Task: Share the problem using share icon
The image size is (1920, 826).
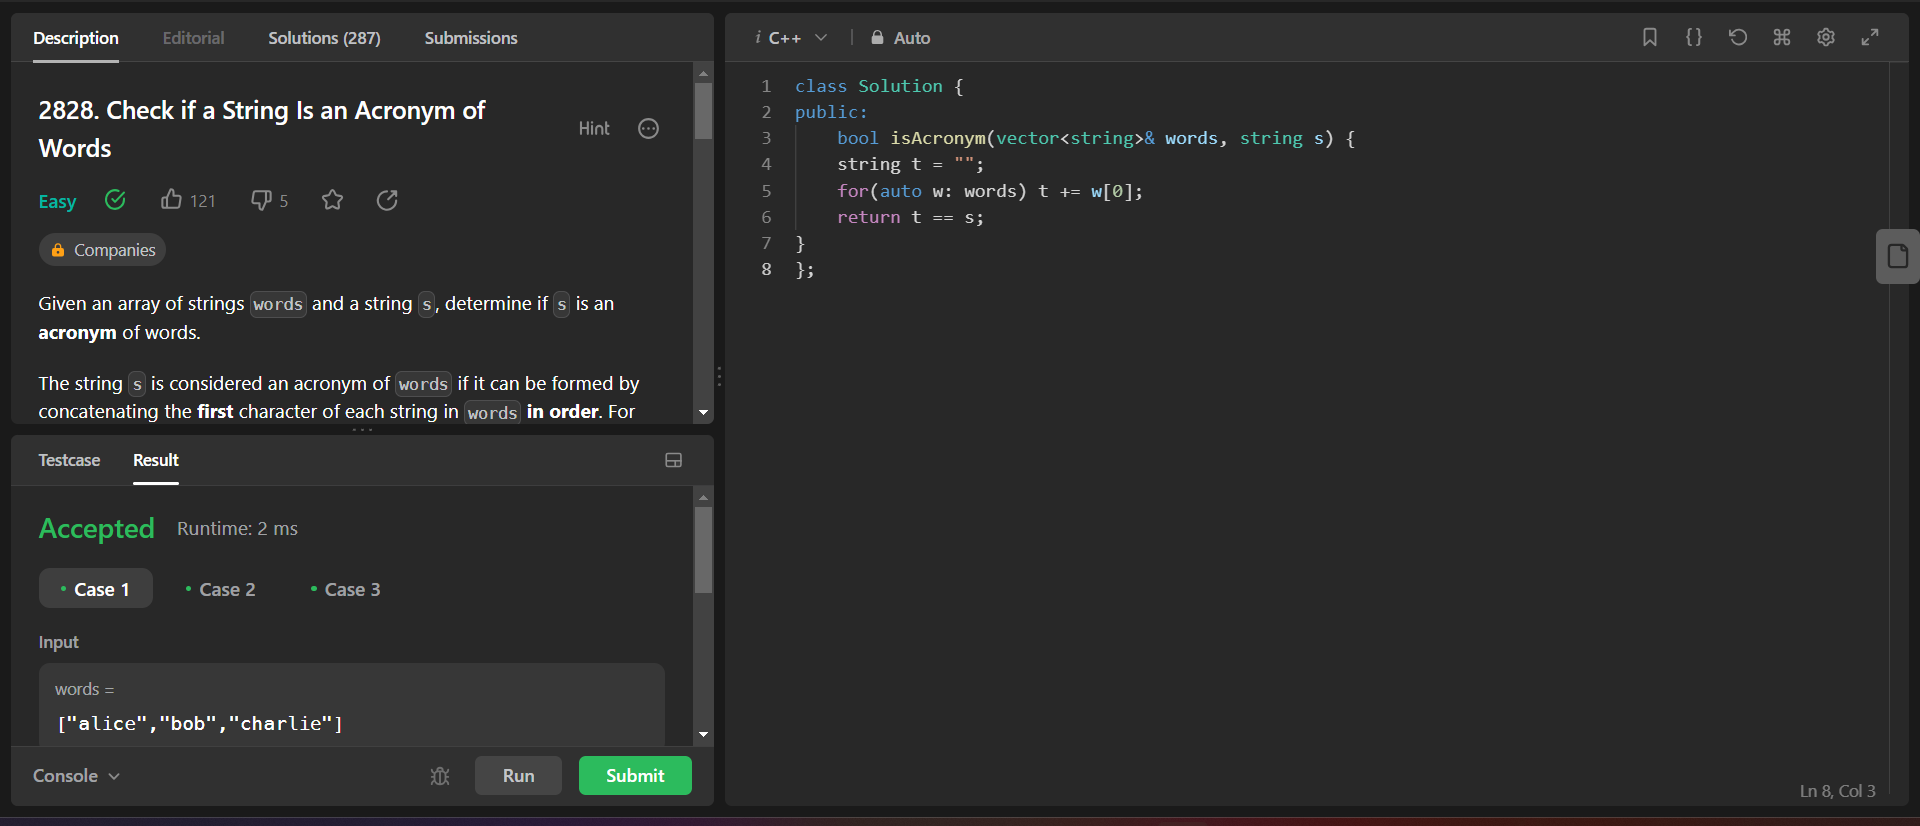Action: [x=387, y=200]
